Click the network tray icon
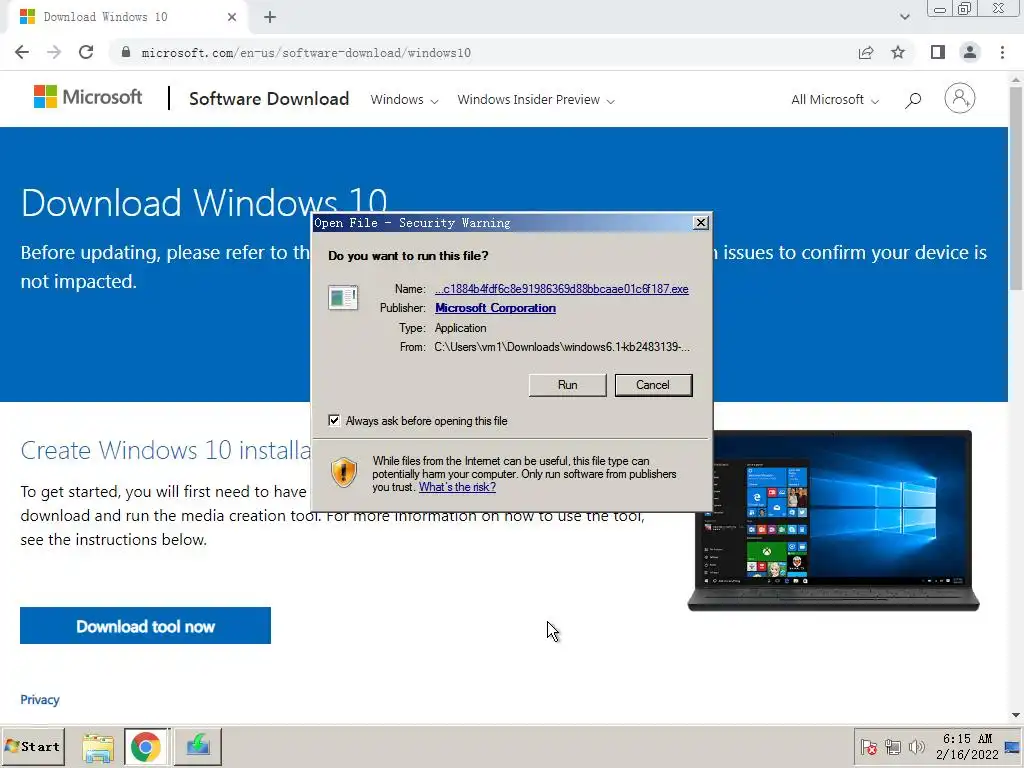Screen dimensions: 1024x768 (x=893, y=747)
